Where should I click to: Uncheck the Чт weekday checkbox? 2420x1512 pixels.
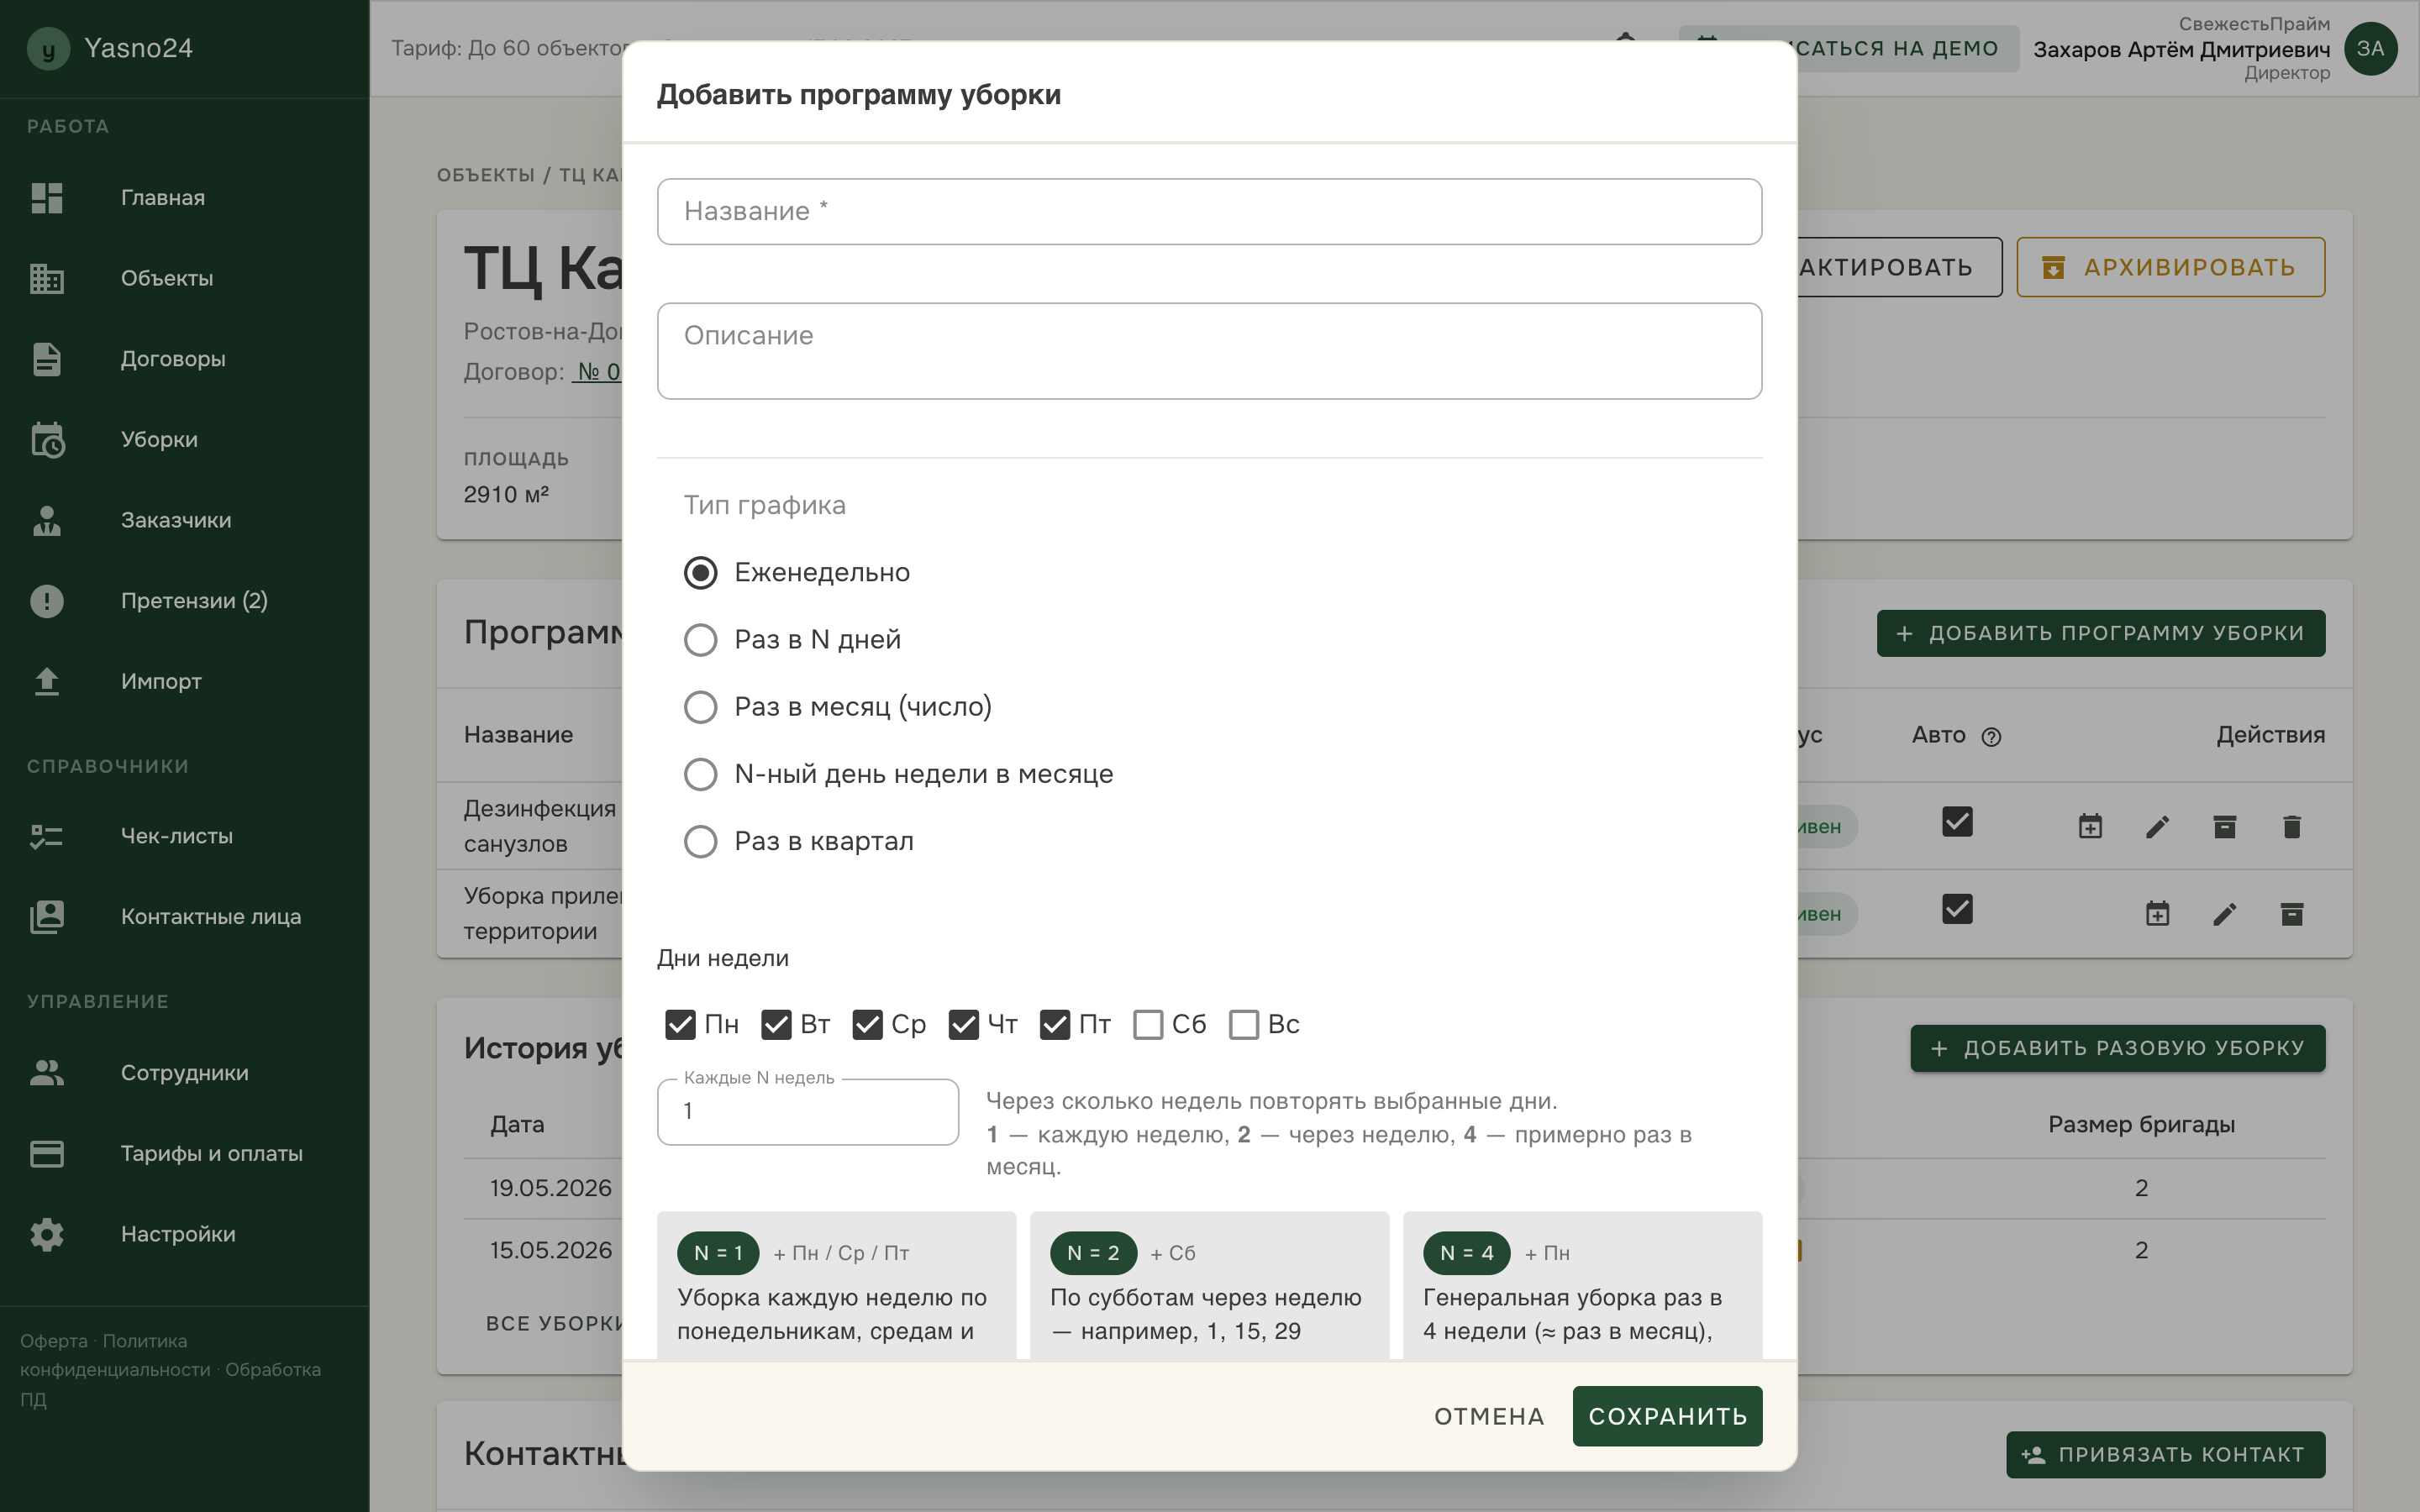point(963,1025)
